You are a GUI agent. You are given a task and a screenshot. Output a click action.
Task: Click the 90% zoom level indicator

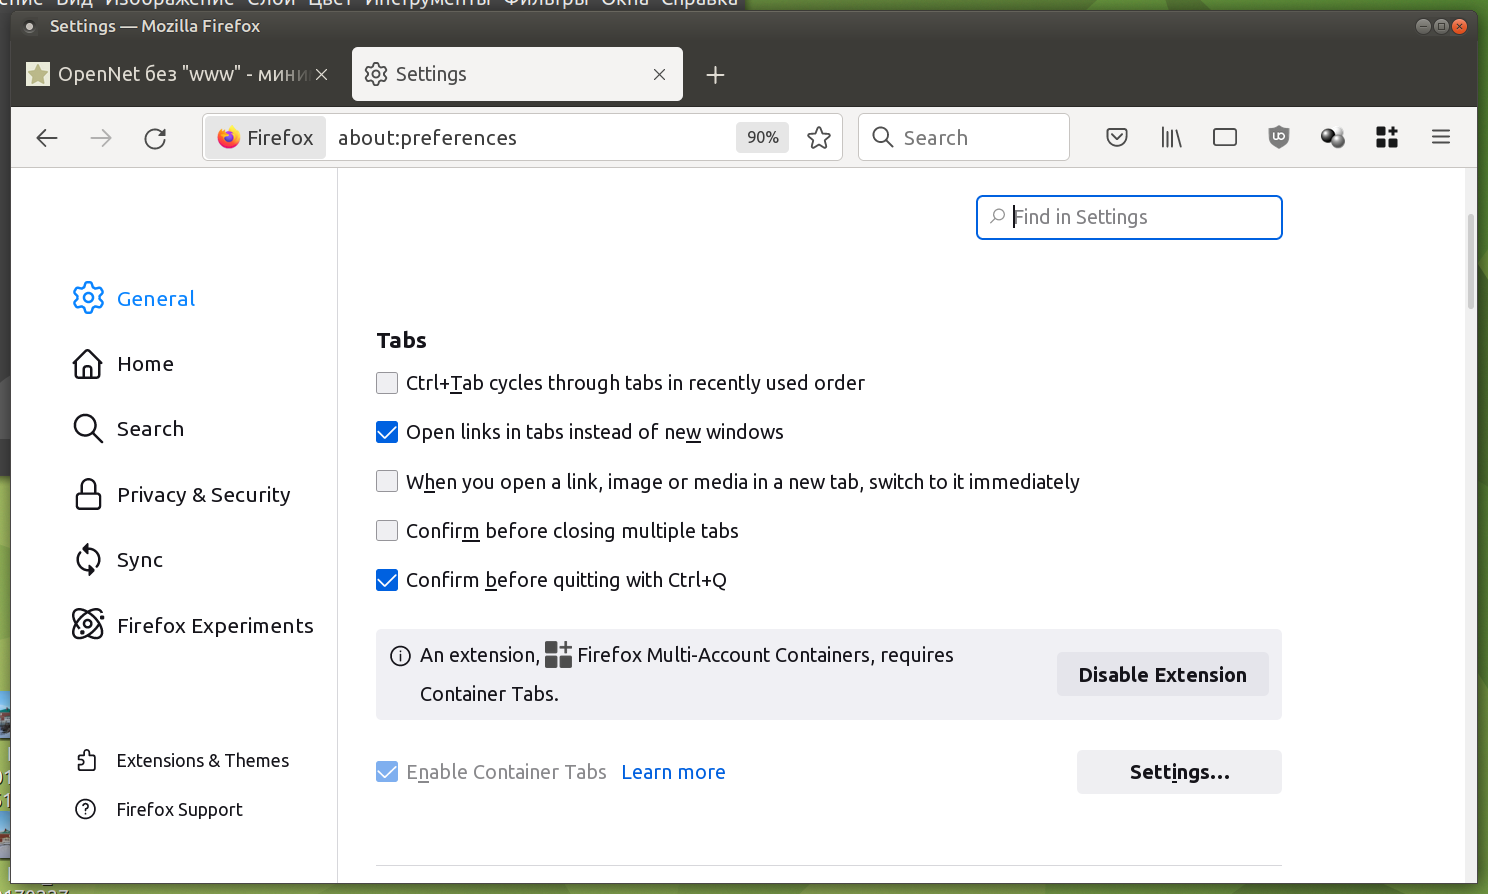762,138
